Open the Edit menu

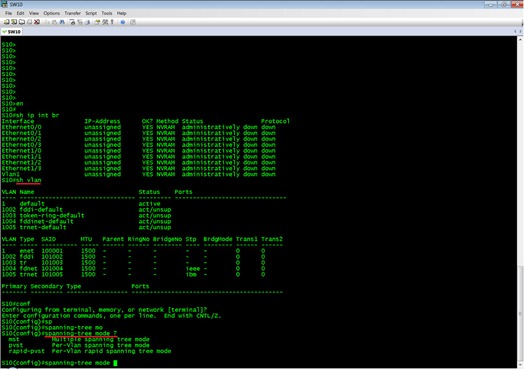click(20, 13)
